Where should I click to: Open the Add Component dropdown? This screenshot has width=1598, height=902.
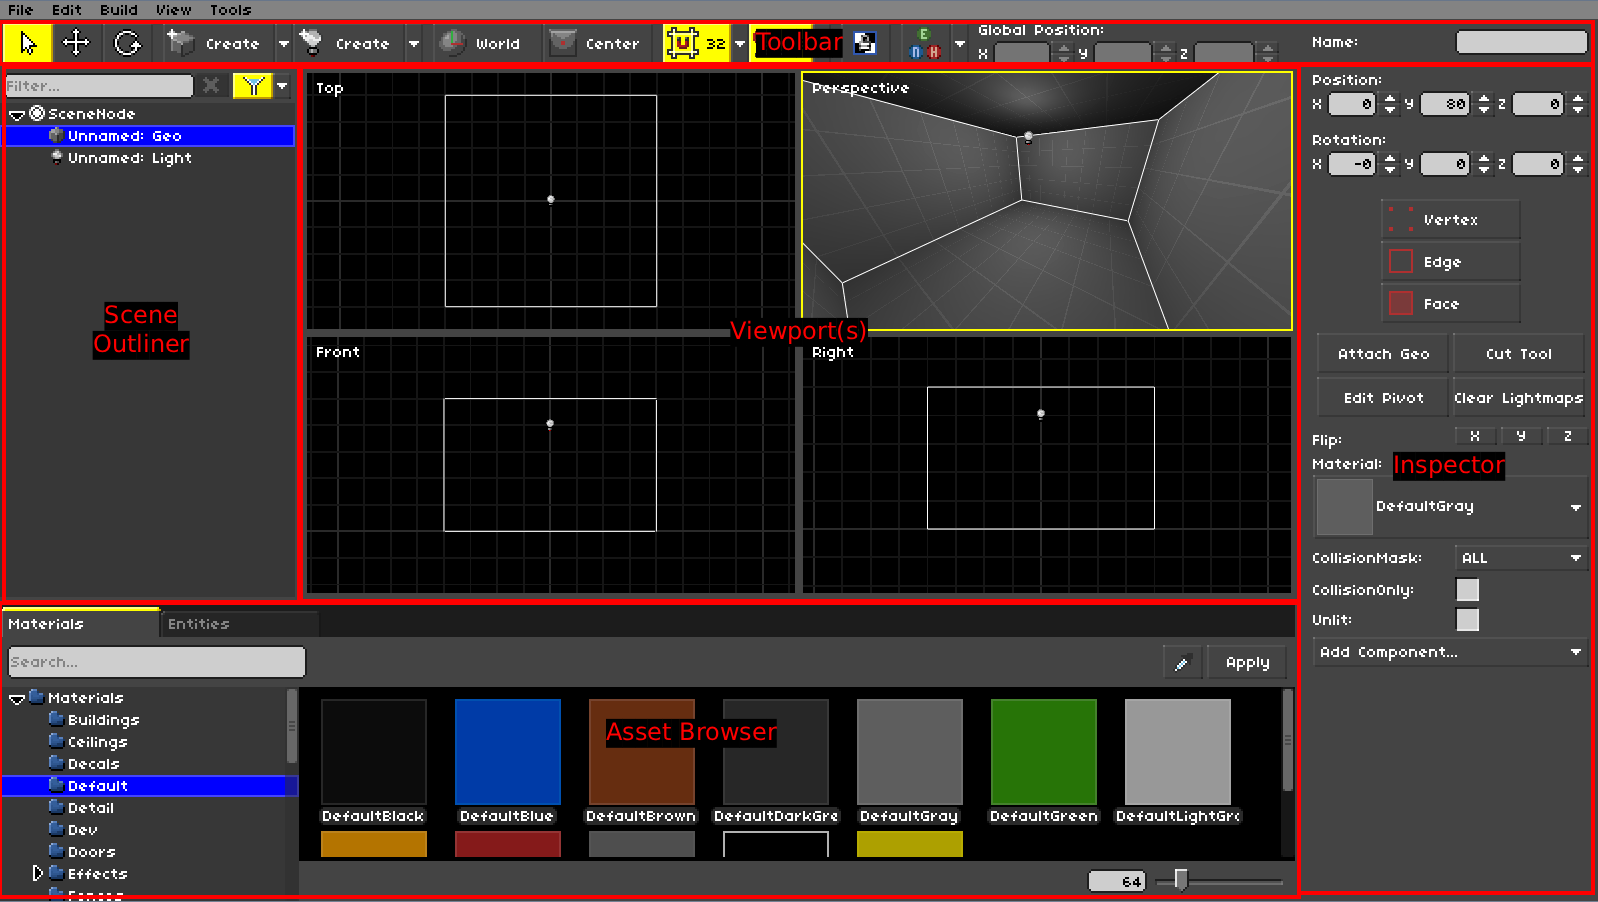click(1449, 652)
